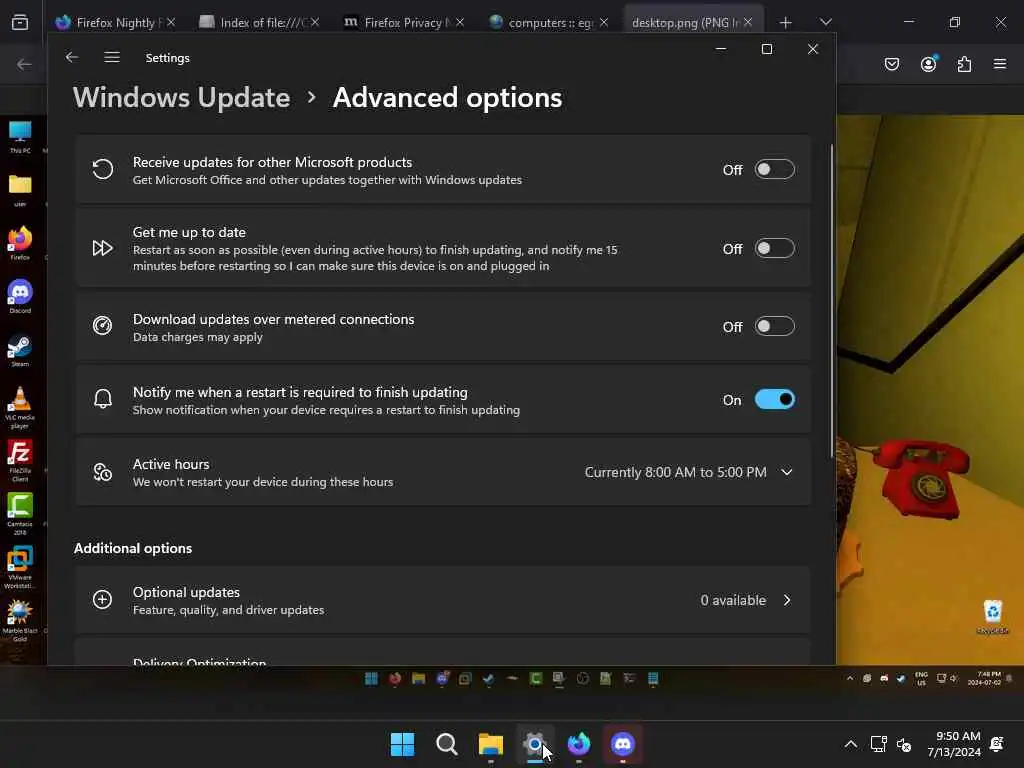Click the 'Additional options' heading
The image size is (1024, 768).
coord(133,549)
